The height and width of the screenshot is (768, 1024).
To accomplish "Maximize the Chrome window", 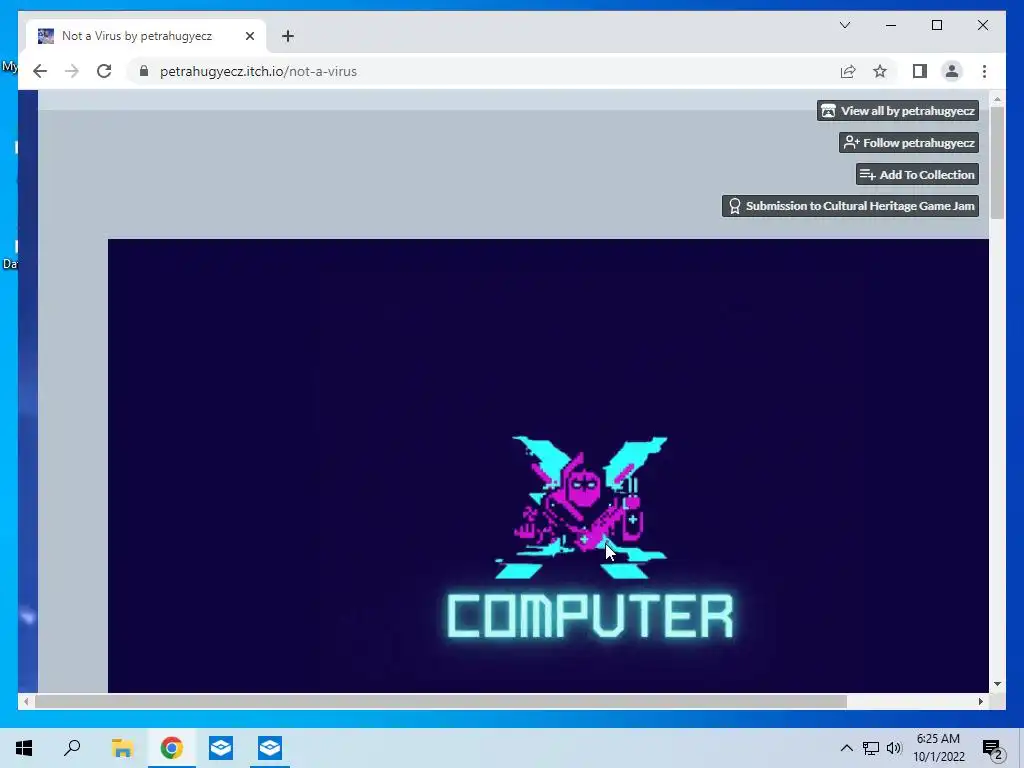I will tap(936, 25).
